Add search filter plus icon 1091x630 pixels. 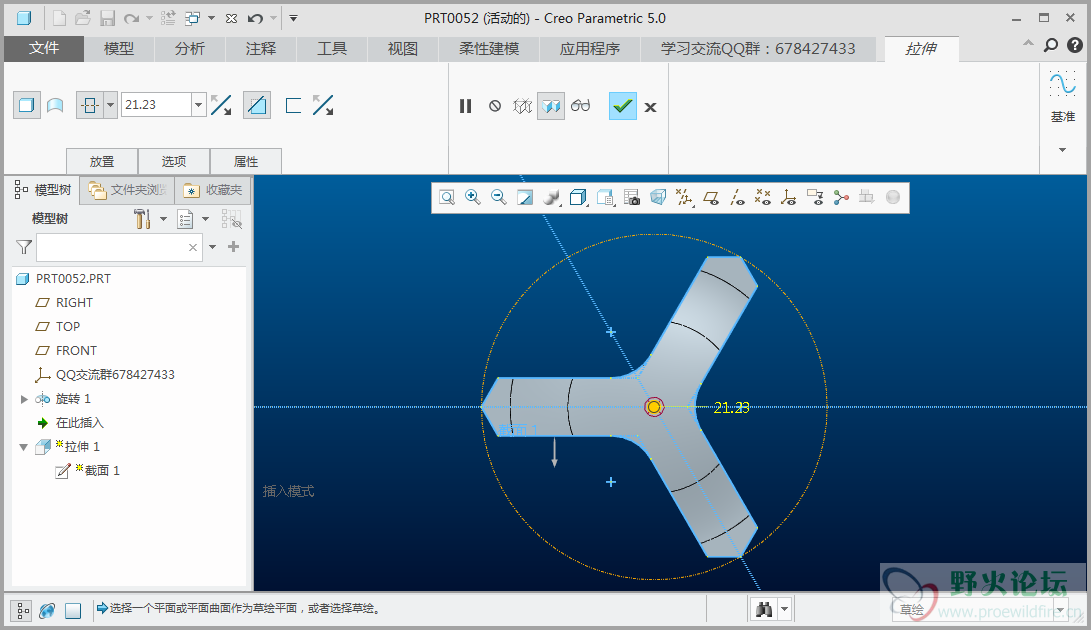click(x=234, y=246)
